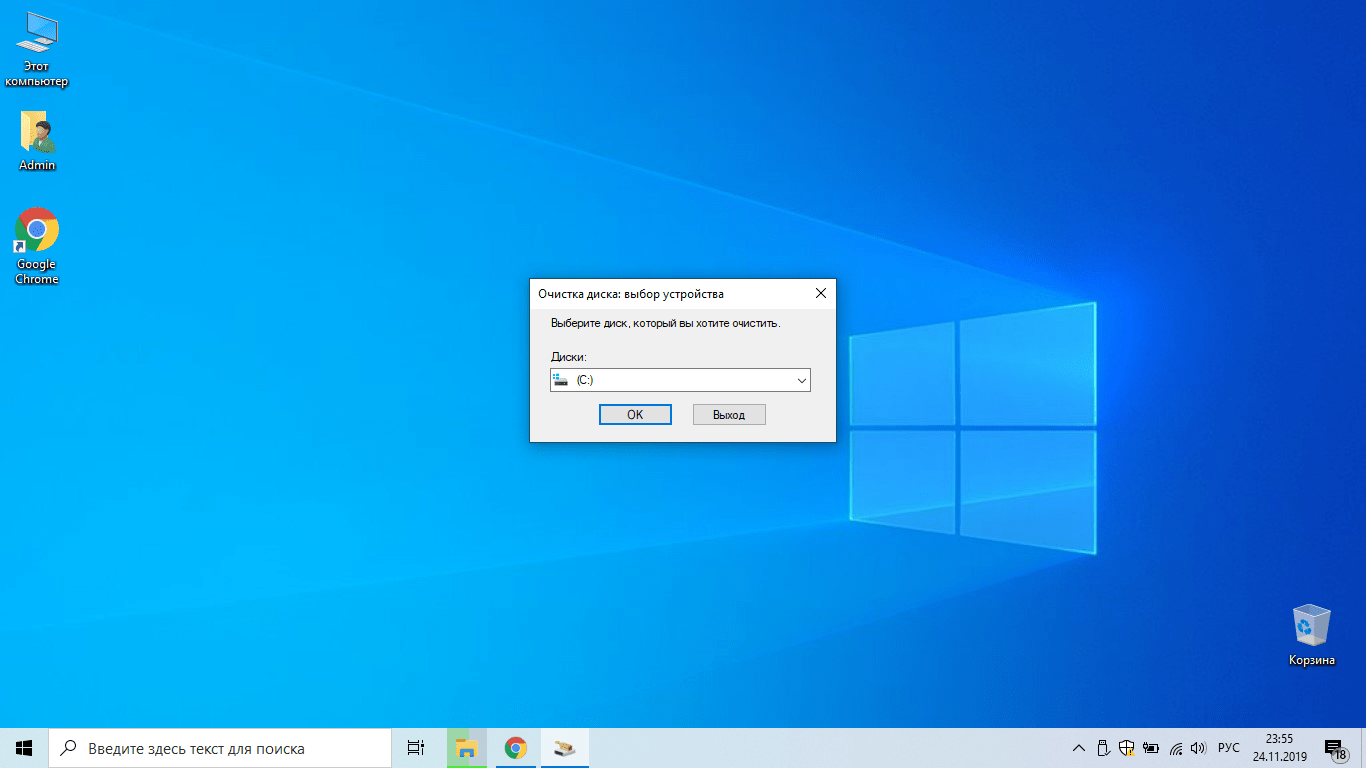Open the Start menu Windows button

(x=24, y=748)
